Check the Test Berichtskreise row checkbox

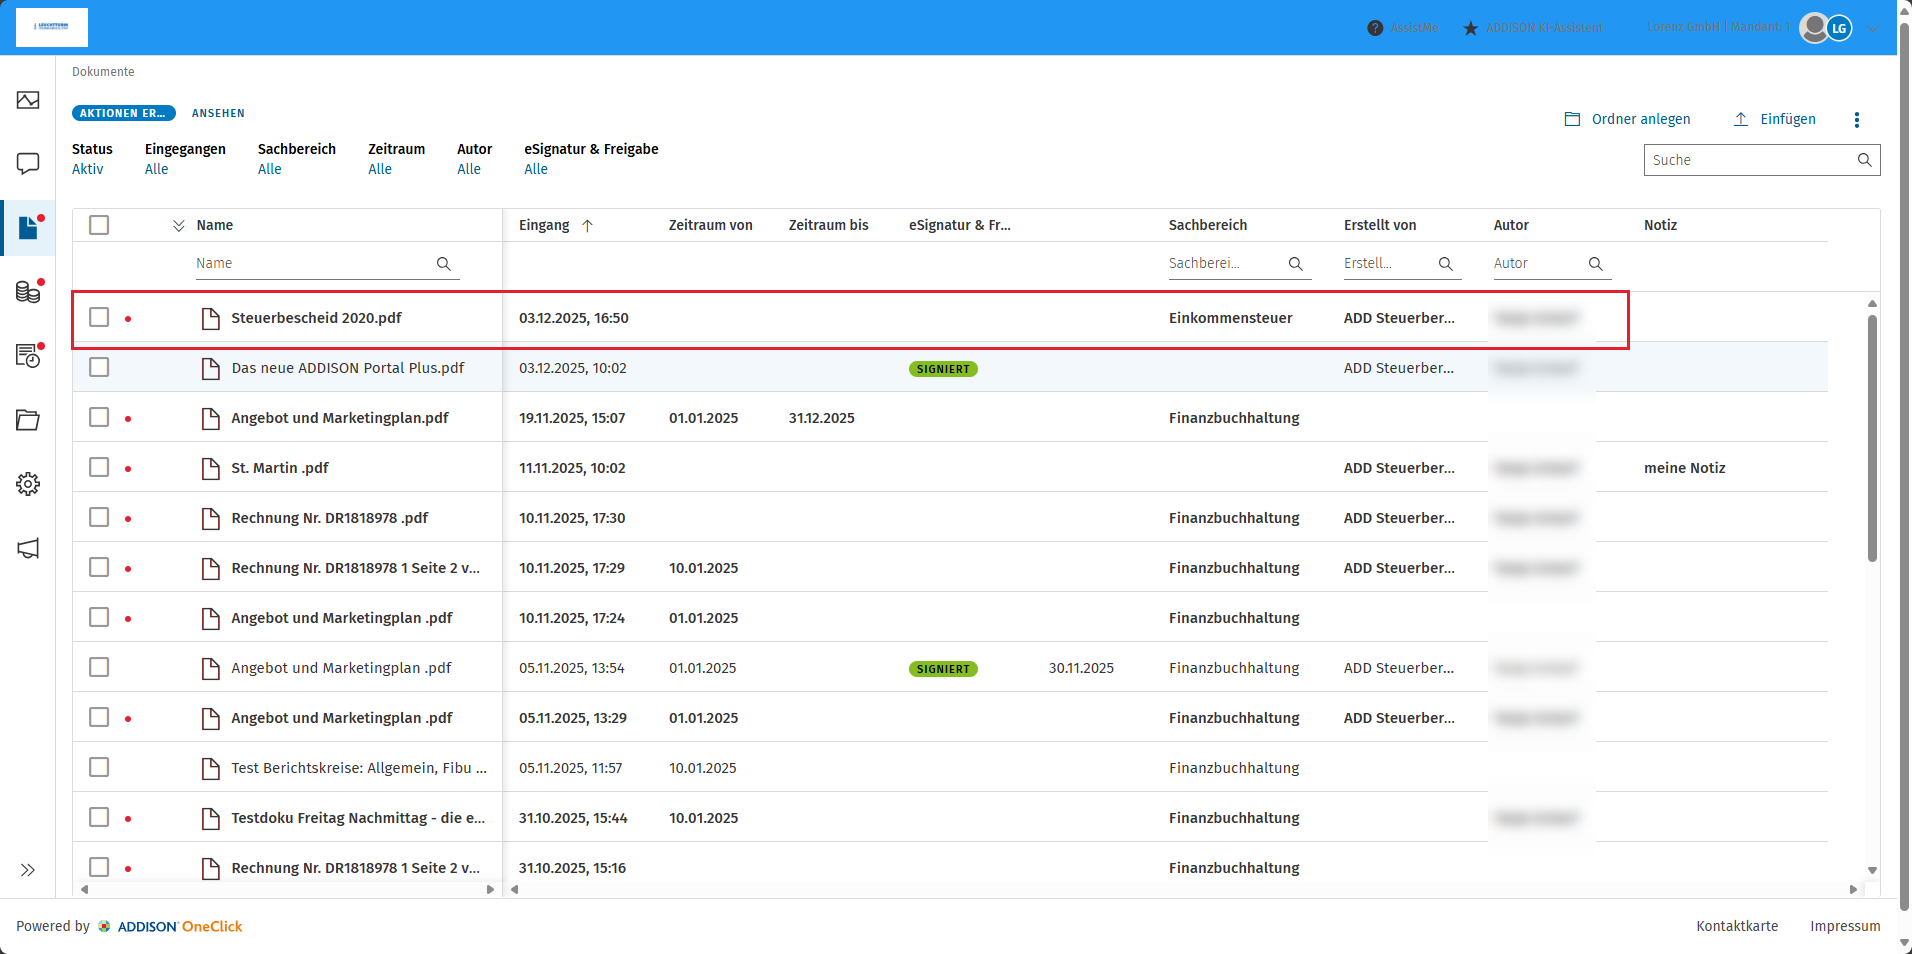pos(99,767)
